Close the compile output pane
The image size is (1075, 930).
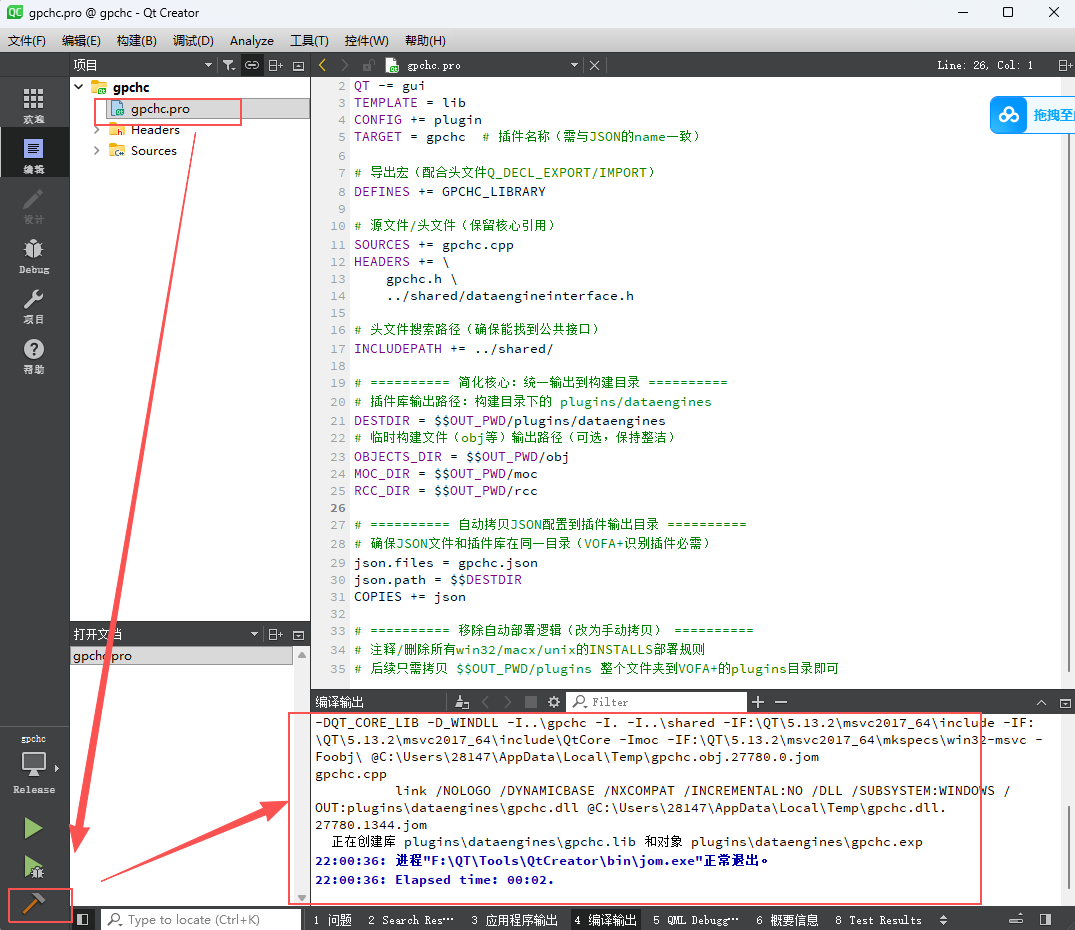(x=1065, y=702)
